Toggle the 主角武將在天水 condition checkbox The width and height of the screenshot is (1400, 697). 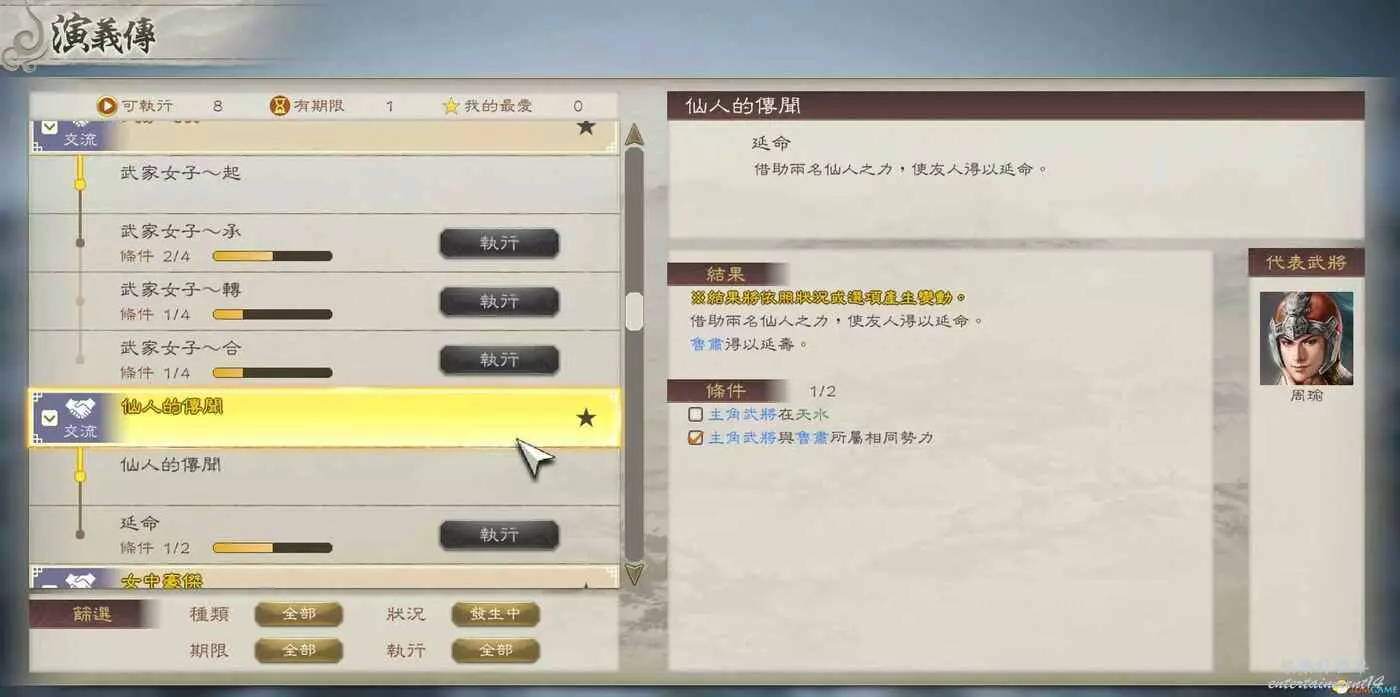[696, 414]
